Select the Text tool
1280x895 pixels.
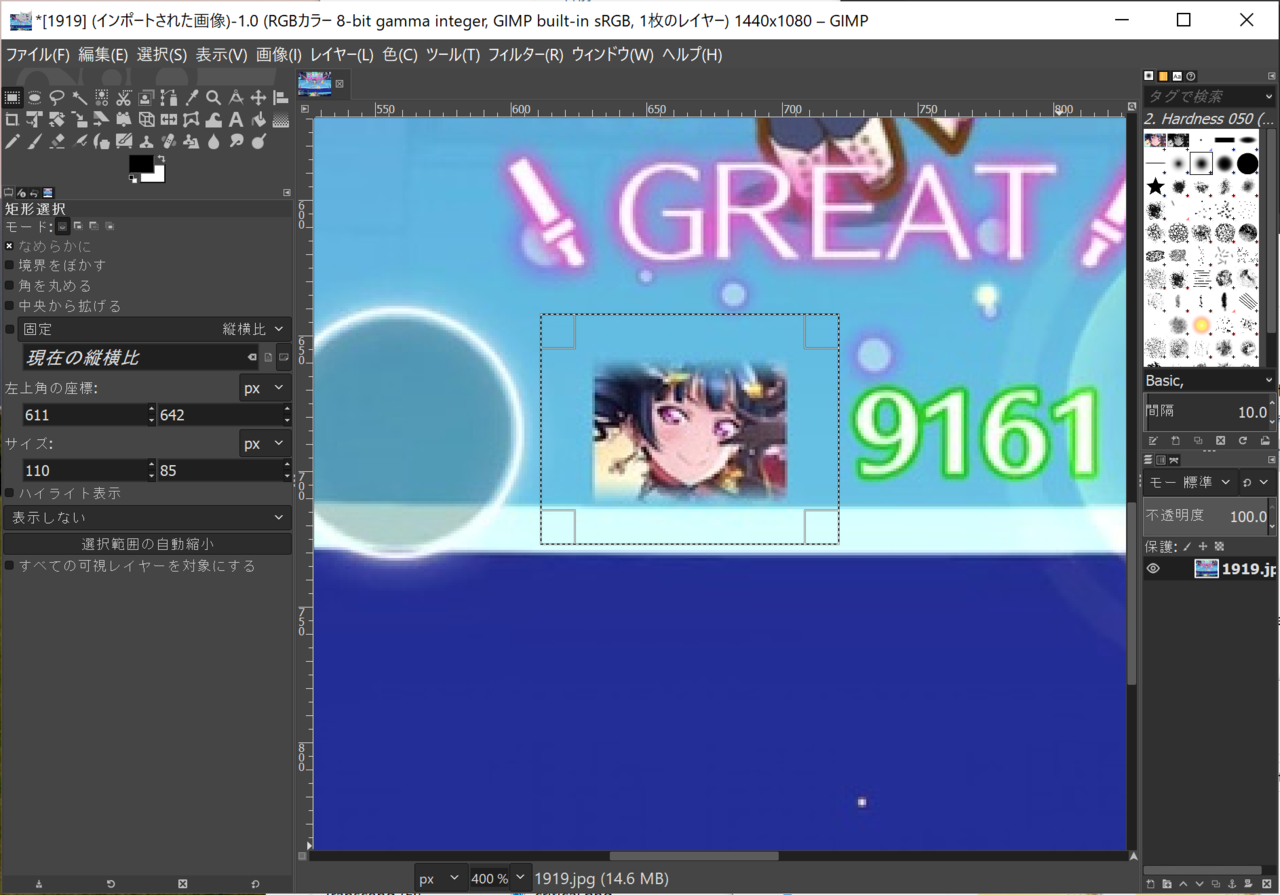coord(236,120)
